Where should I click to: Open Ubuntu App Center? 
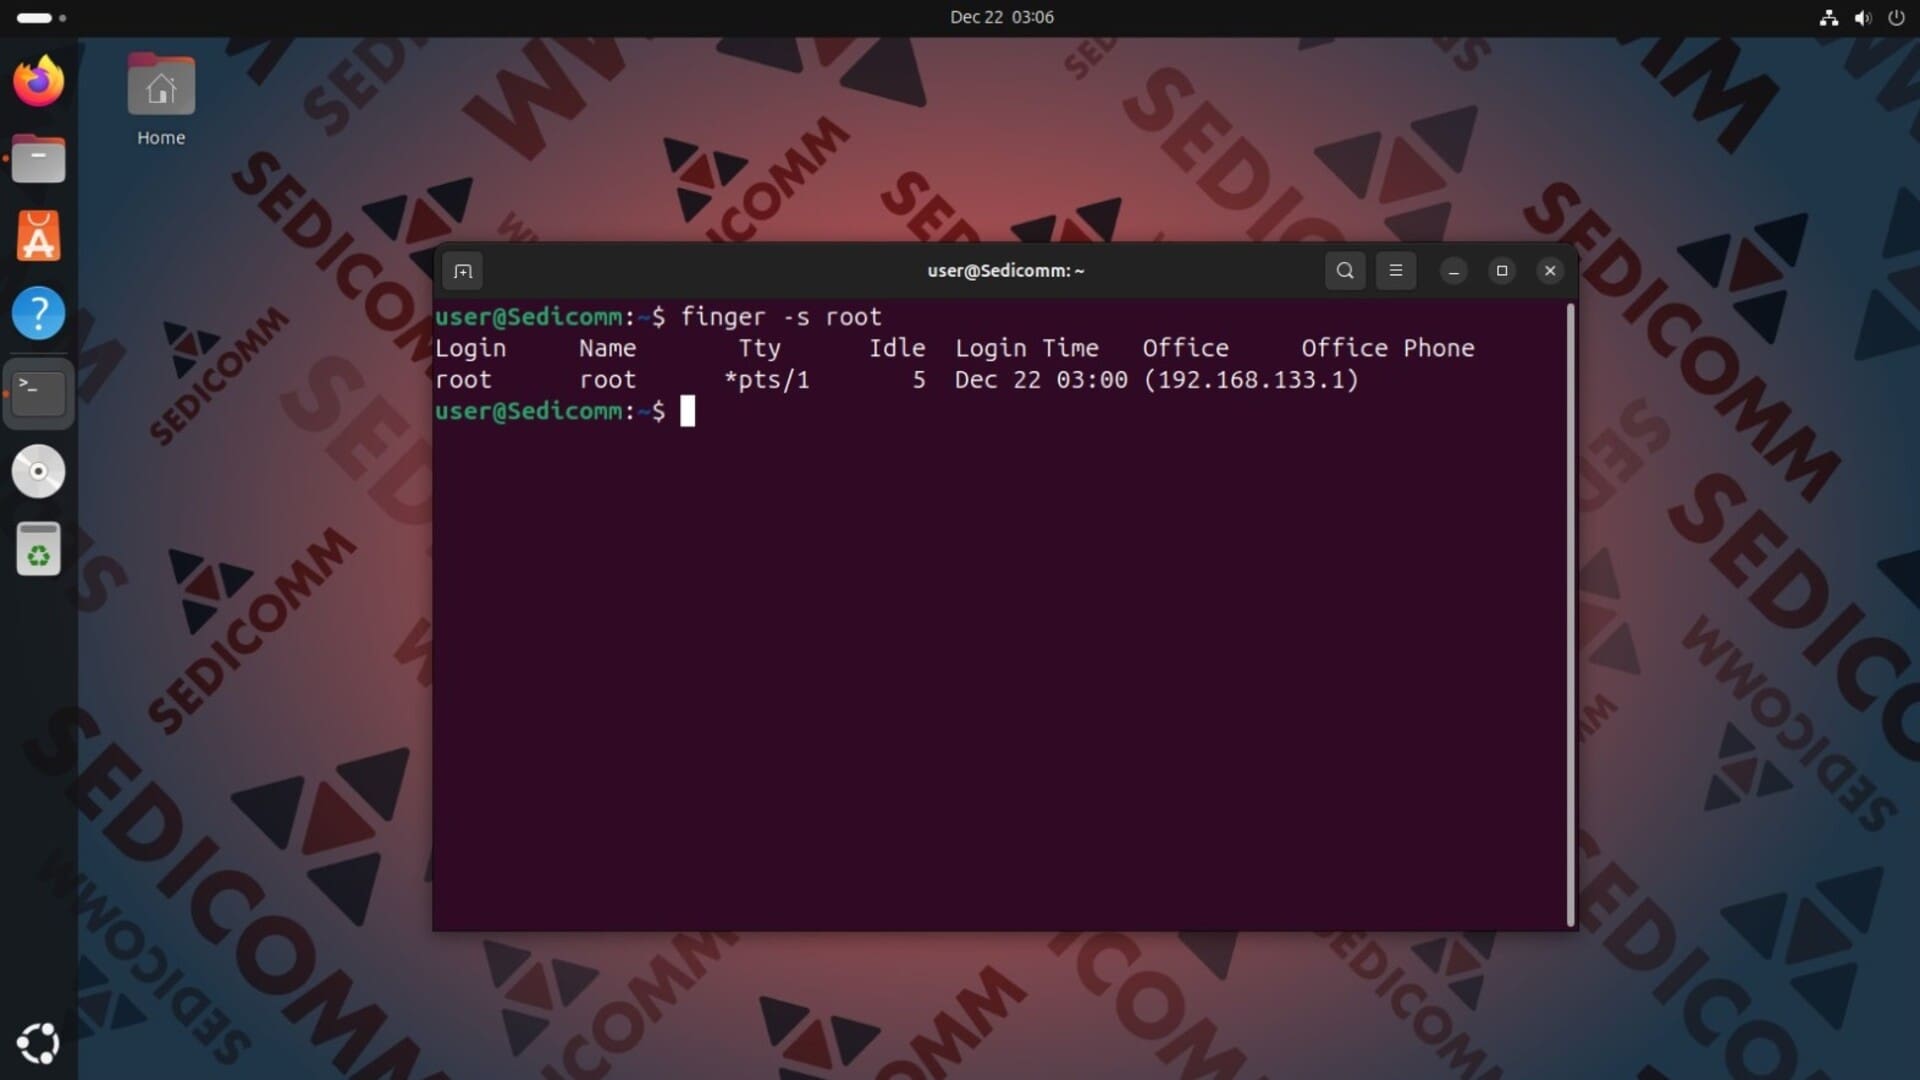(39, 237)
